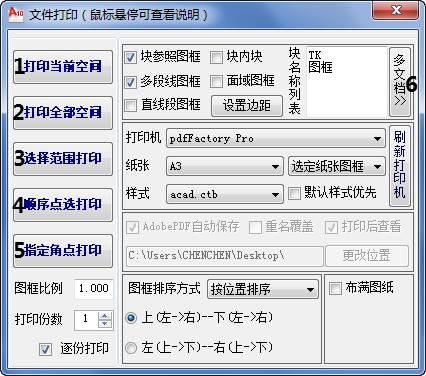Open the 打印机 pdfFactory Pro dropdown

276,138
